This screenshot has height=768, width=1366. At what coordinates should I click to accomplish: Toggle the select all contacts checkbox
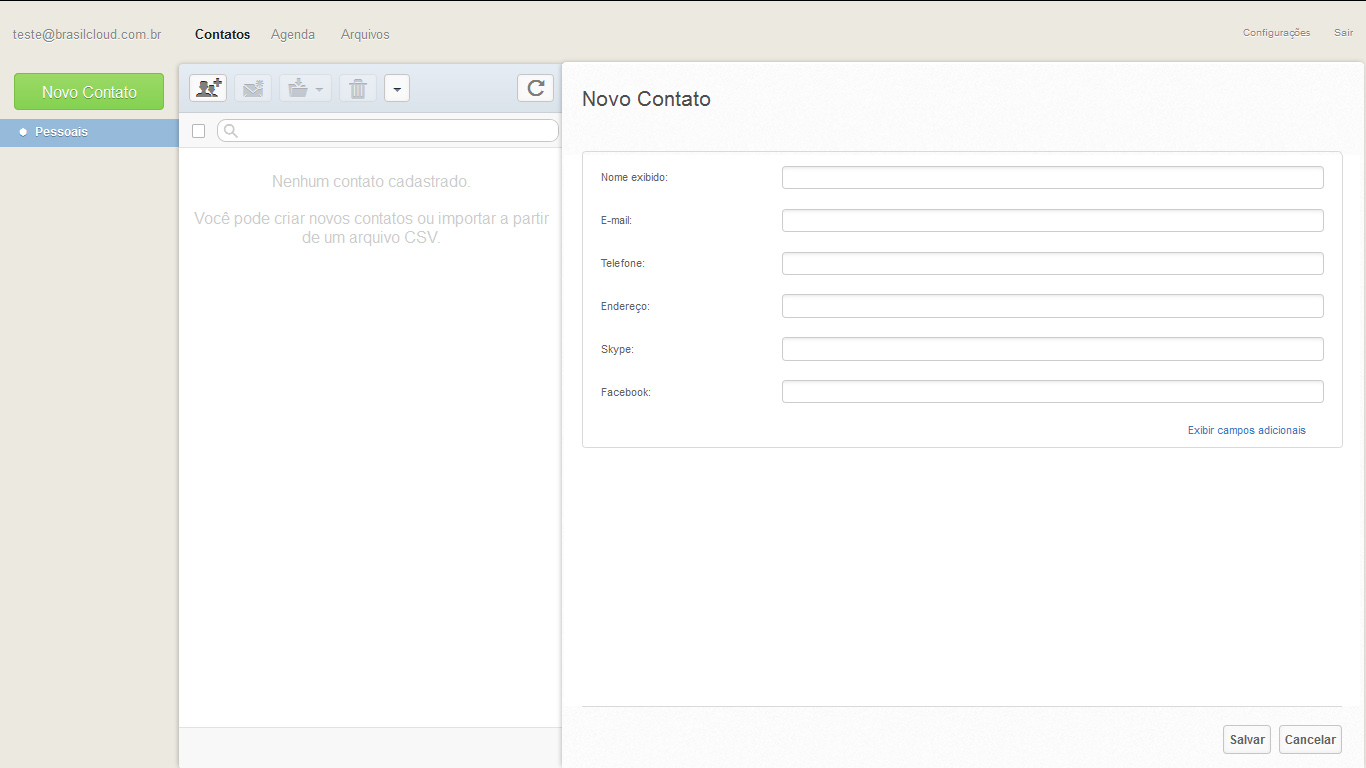click(x=198, y=131)
